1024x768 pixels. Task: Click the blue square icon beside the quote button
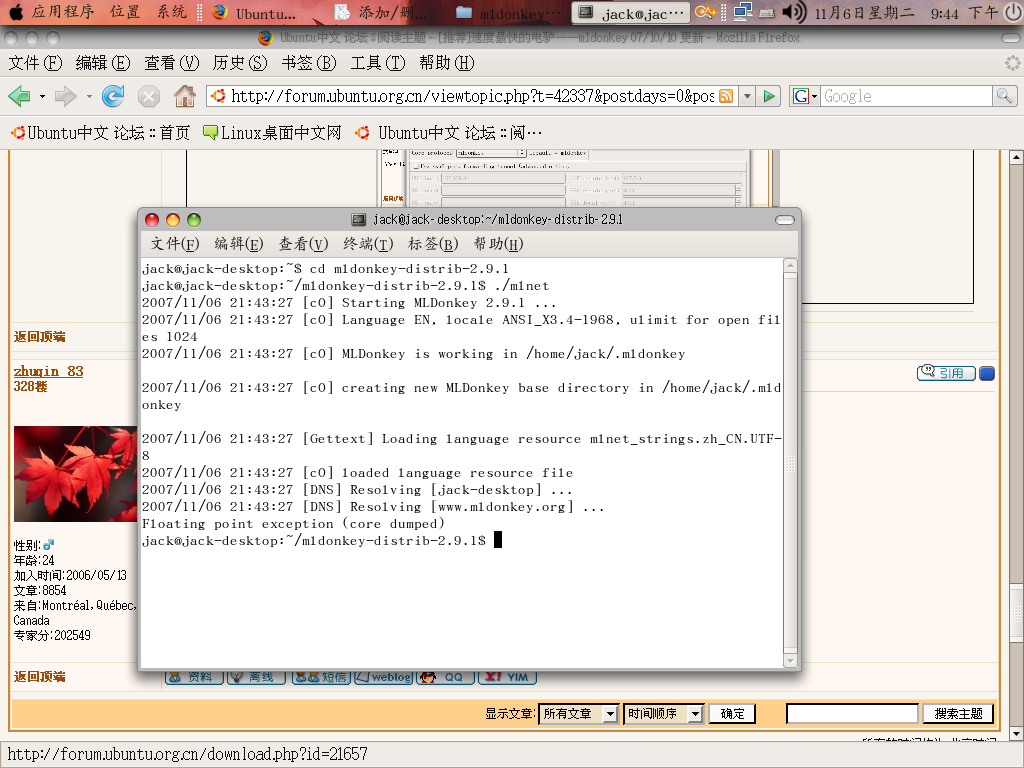[987, 374]
